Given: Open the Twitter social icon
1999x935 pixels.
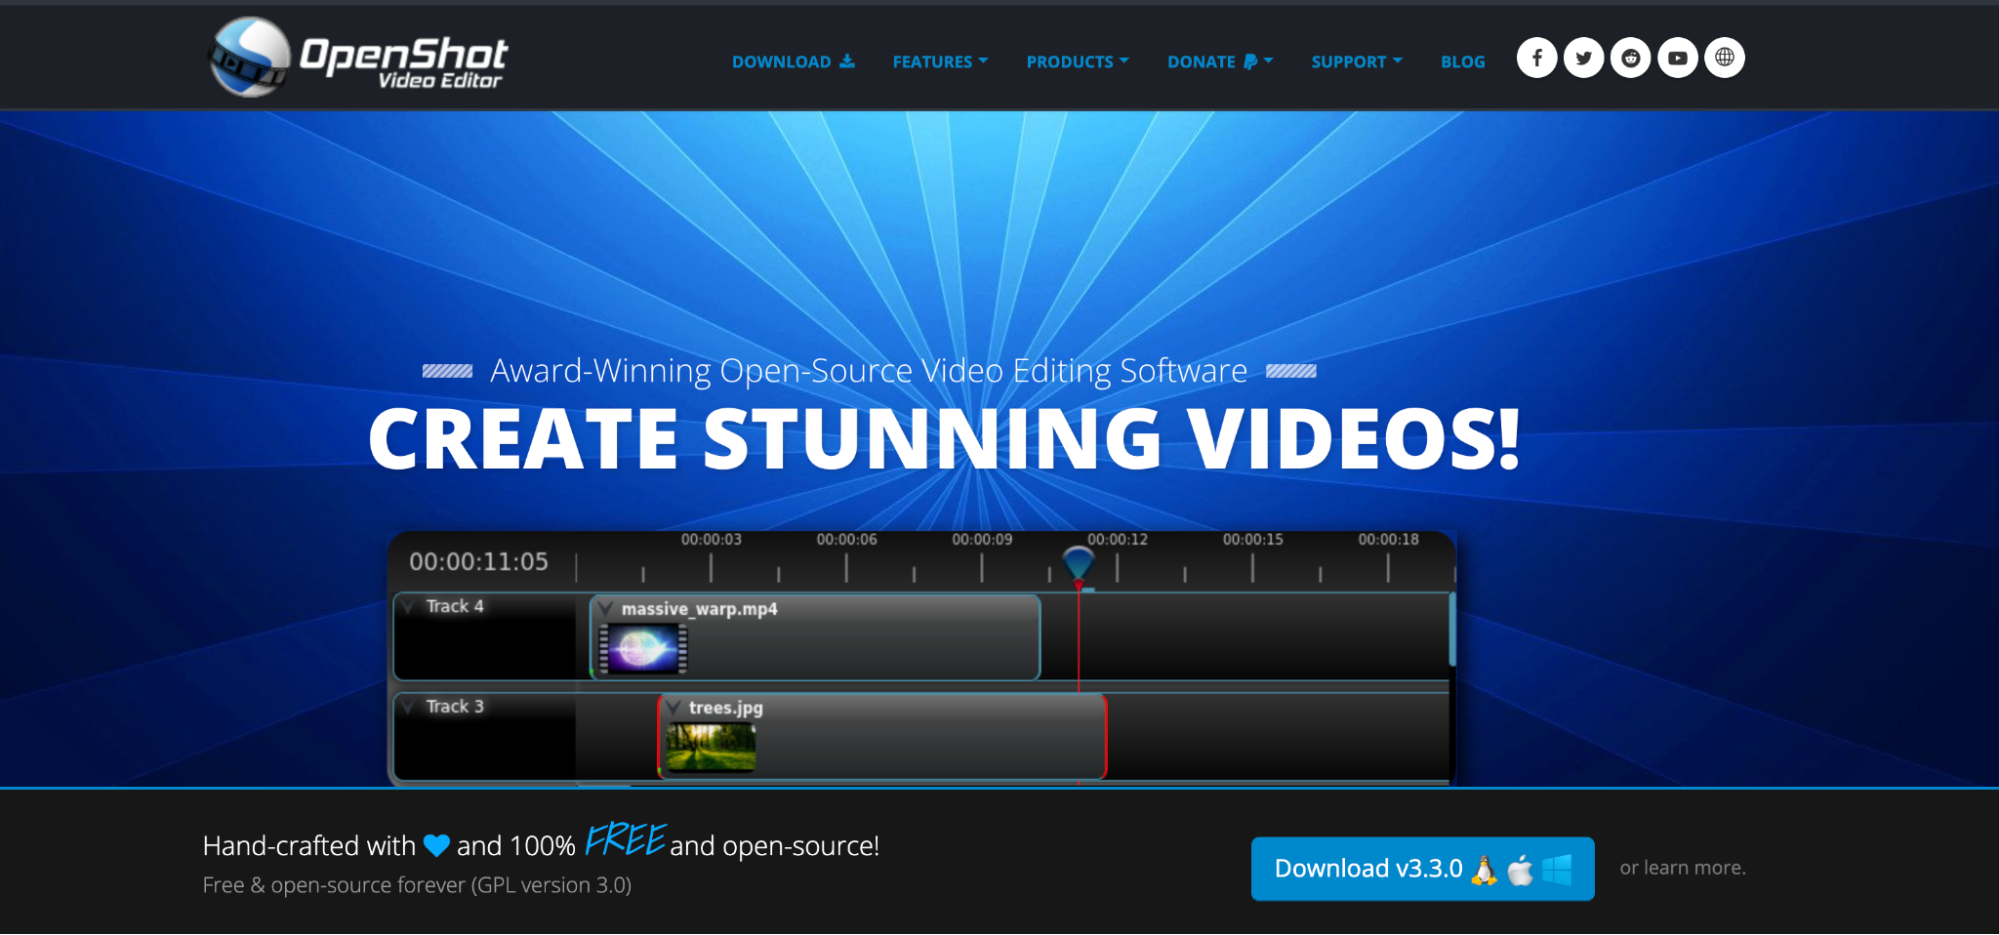Looking at the screenshot, I should pos(1584,58).
